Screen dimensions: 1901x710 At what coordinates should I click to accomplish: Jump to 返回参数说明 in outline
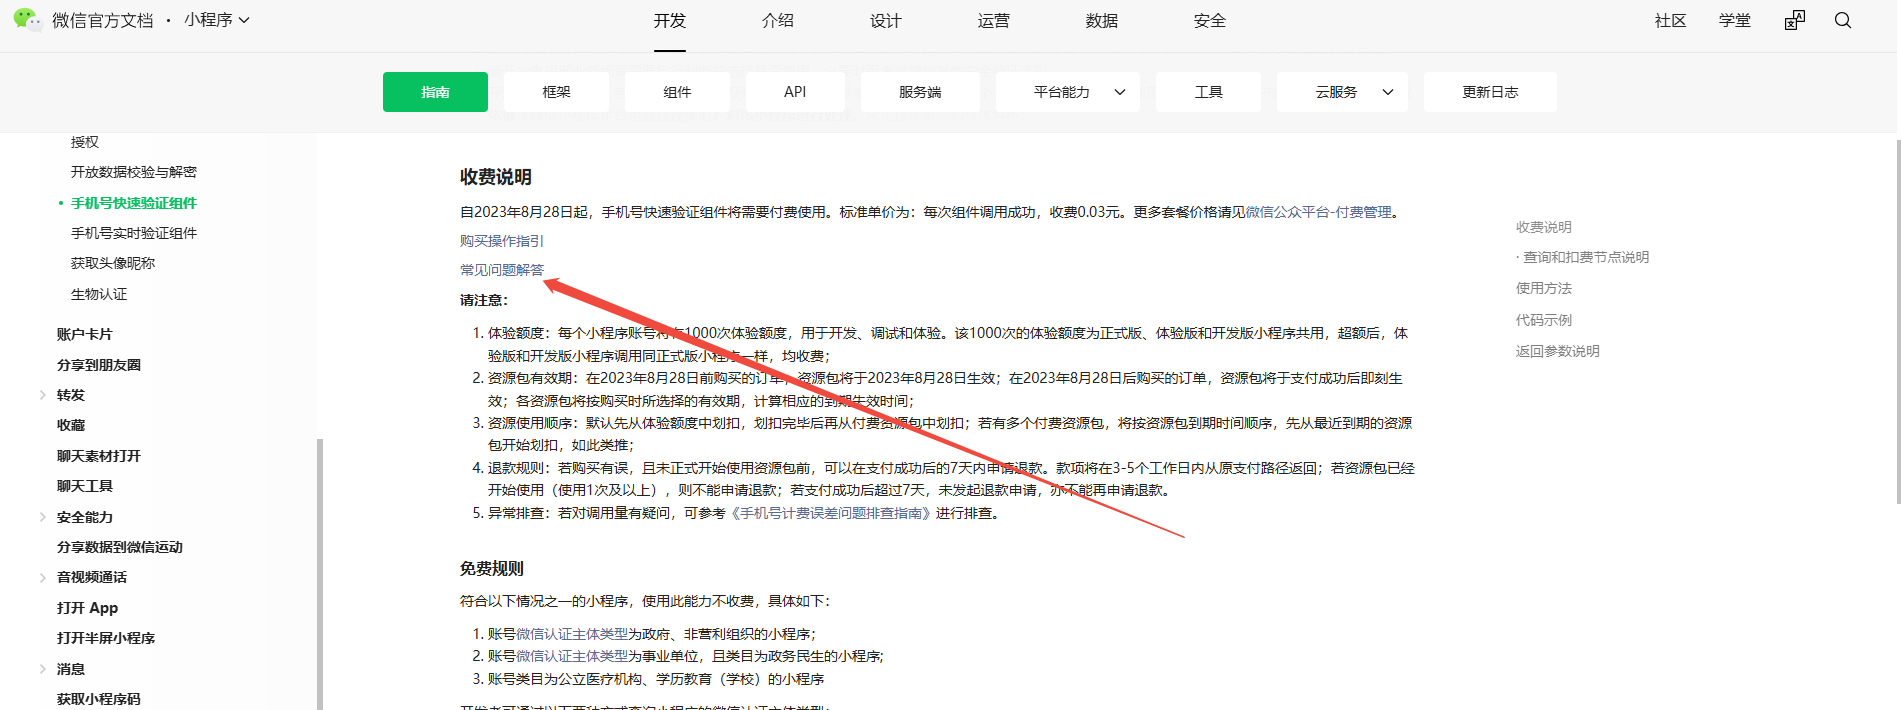pyautogui.click(x=1558, y=351)
